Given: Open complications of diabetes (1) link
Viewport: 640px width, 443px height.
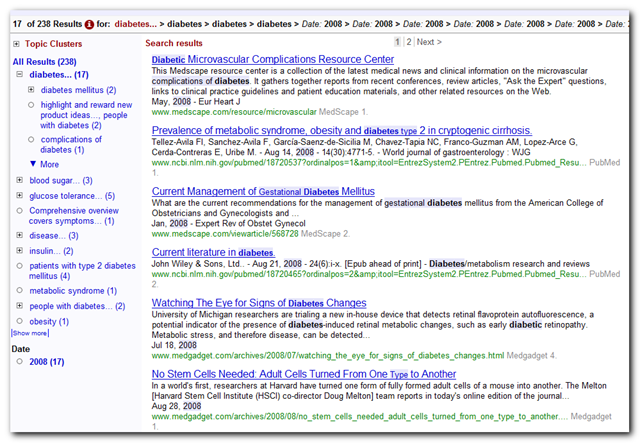Looking at the screenshot, I should click(71, 145).
